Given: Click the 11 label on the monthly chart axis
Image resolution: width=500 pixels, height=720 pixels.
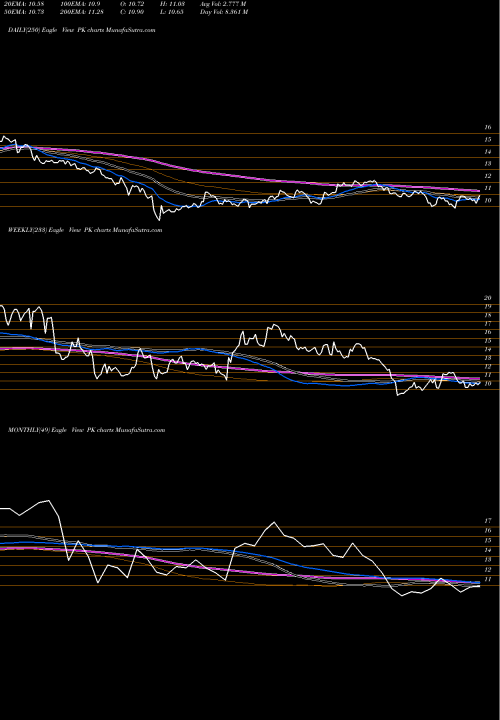Looking at the screenshot, I should click(x=488, y=579).
